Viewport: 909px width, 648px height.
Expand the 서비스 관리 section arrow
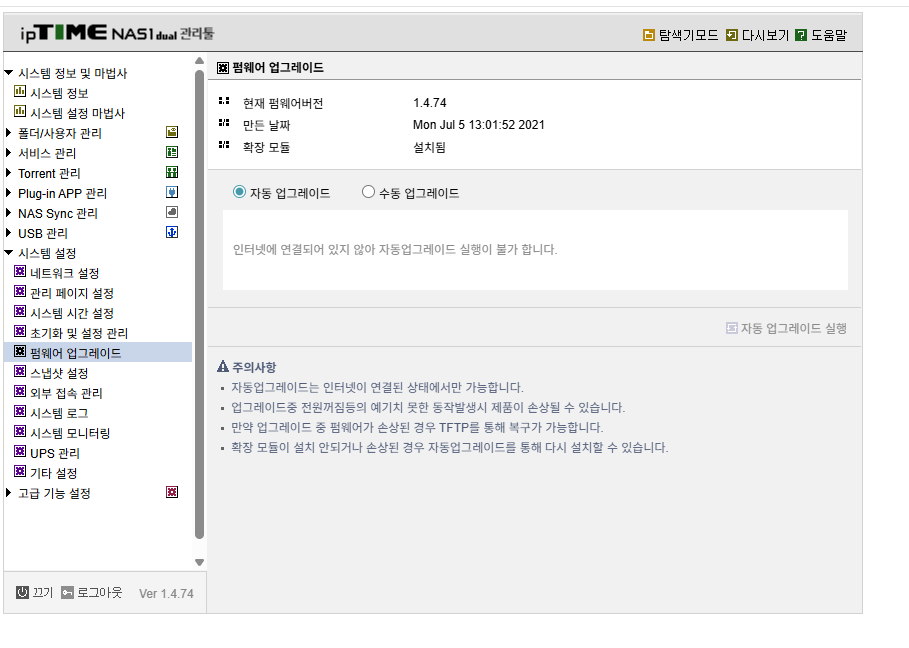pyautogui.click(x=8, y=153)
